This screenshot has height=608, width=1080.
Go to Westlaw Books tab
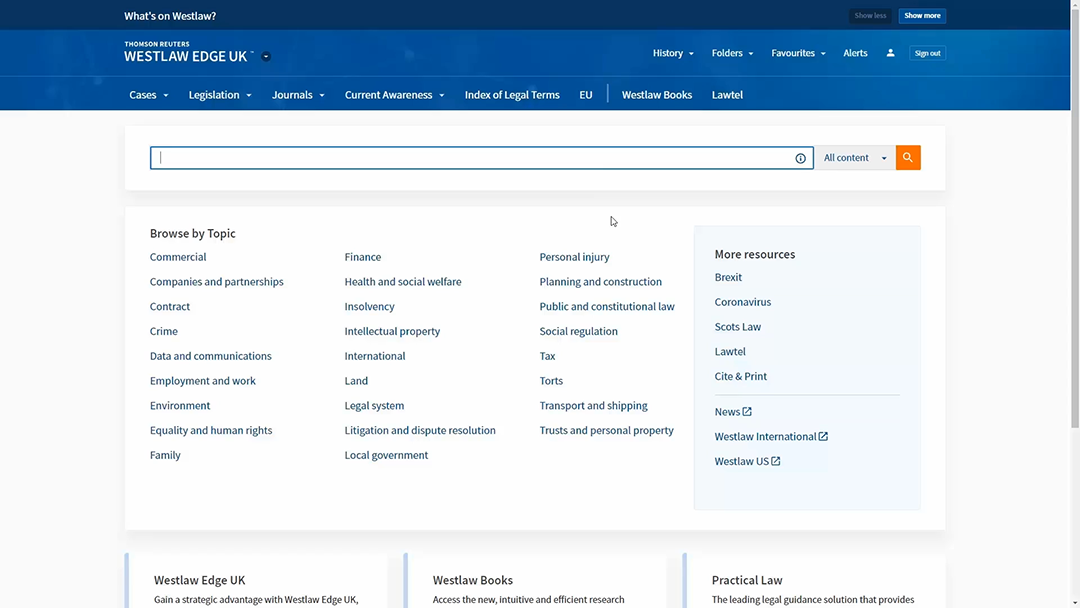(x=656, y=95)
